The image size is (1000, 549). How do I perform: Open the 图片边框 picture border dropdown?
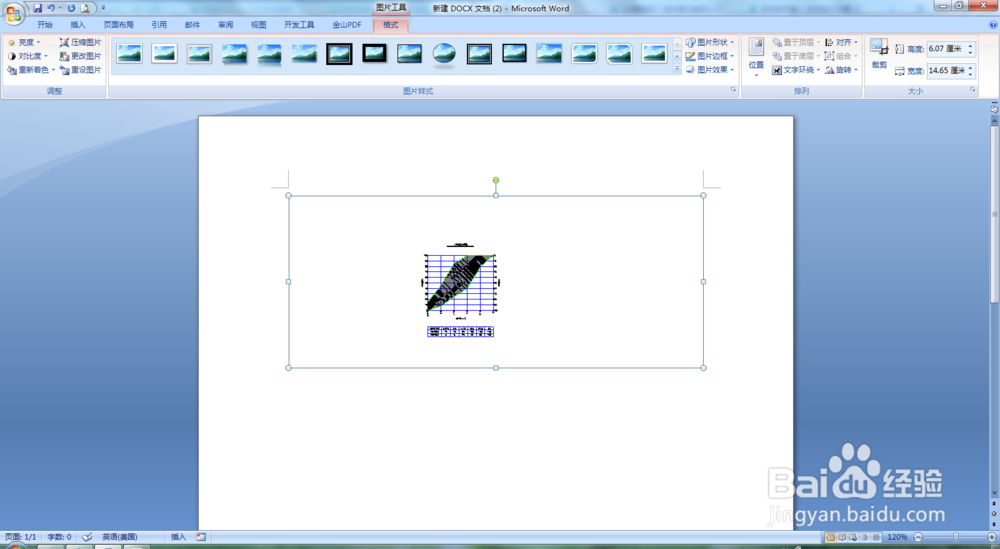[x=710, y=56]
